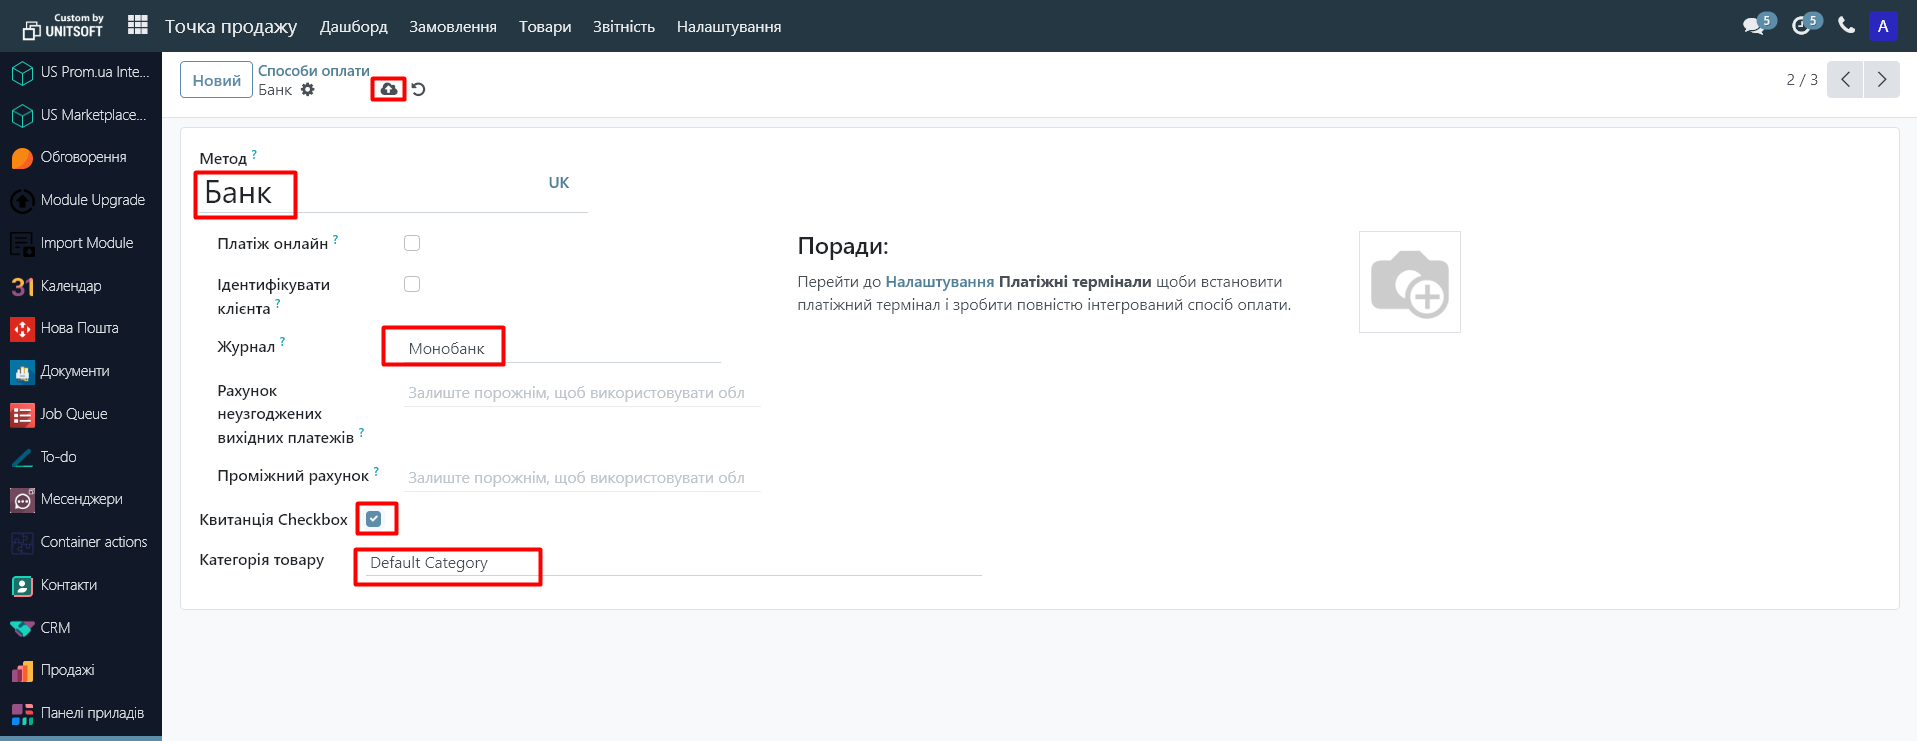Open the Проміжний рахунок dropdown field
Screen dimensions: 1917x741
(x=580, y=478)
